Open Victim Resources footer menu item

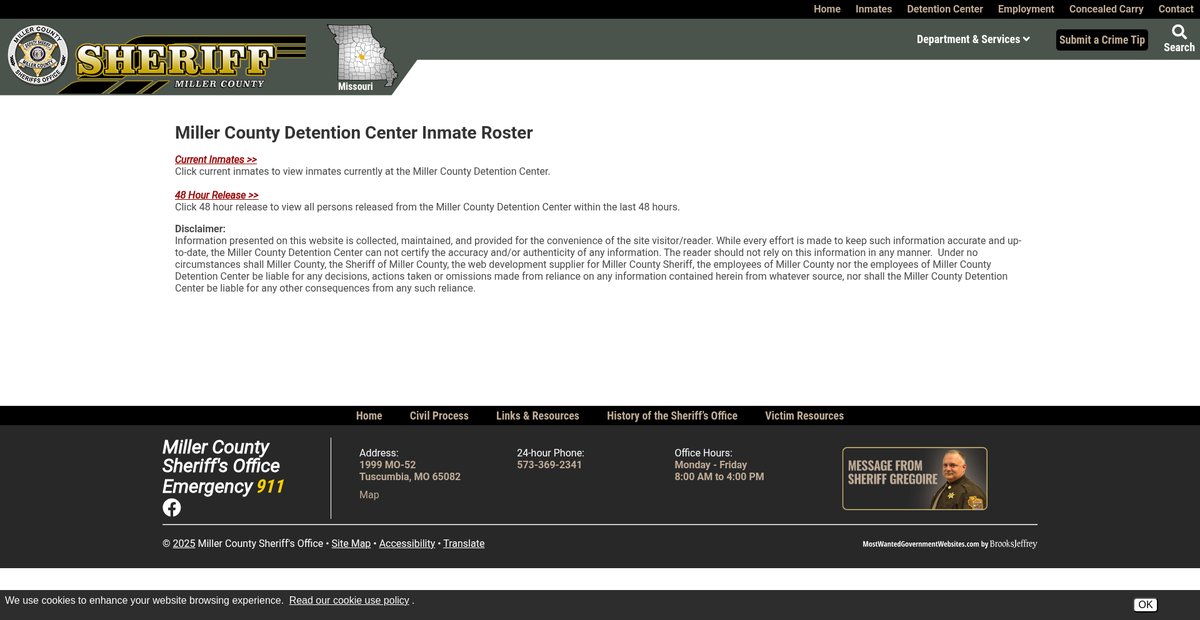804,416
